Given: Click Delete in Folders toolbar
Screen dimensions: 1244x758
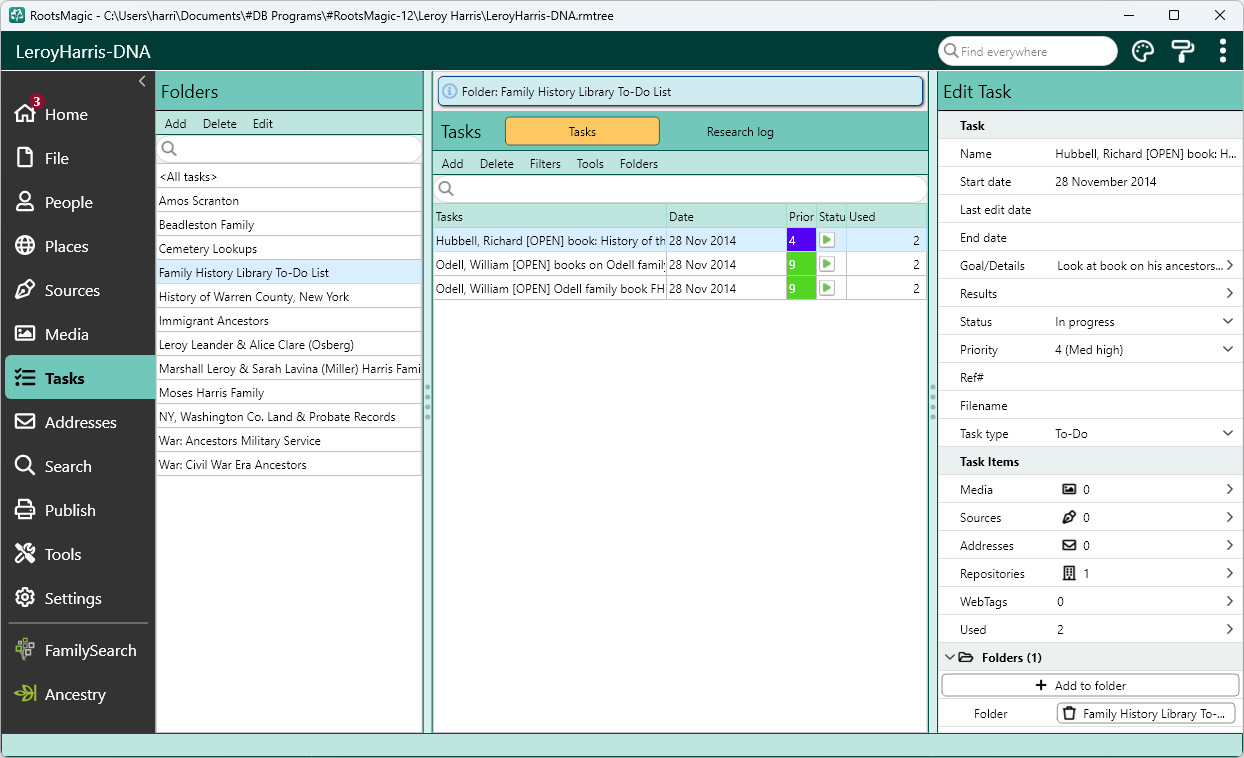Looking at the screenshot, I should pyautogui.click(x=220, y=124).
